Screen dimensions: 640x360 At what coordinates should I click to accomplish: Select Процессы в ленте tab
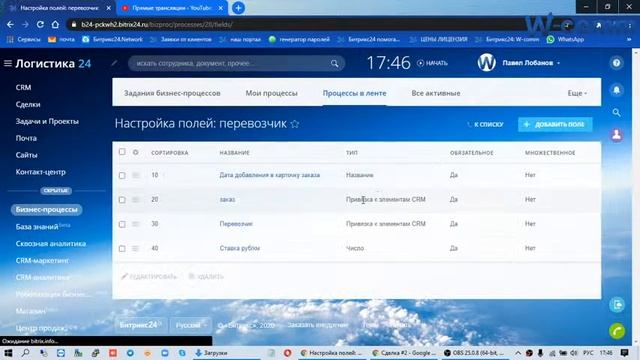pos(354,93)
